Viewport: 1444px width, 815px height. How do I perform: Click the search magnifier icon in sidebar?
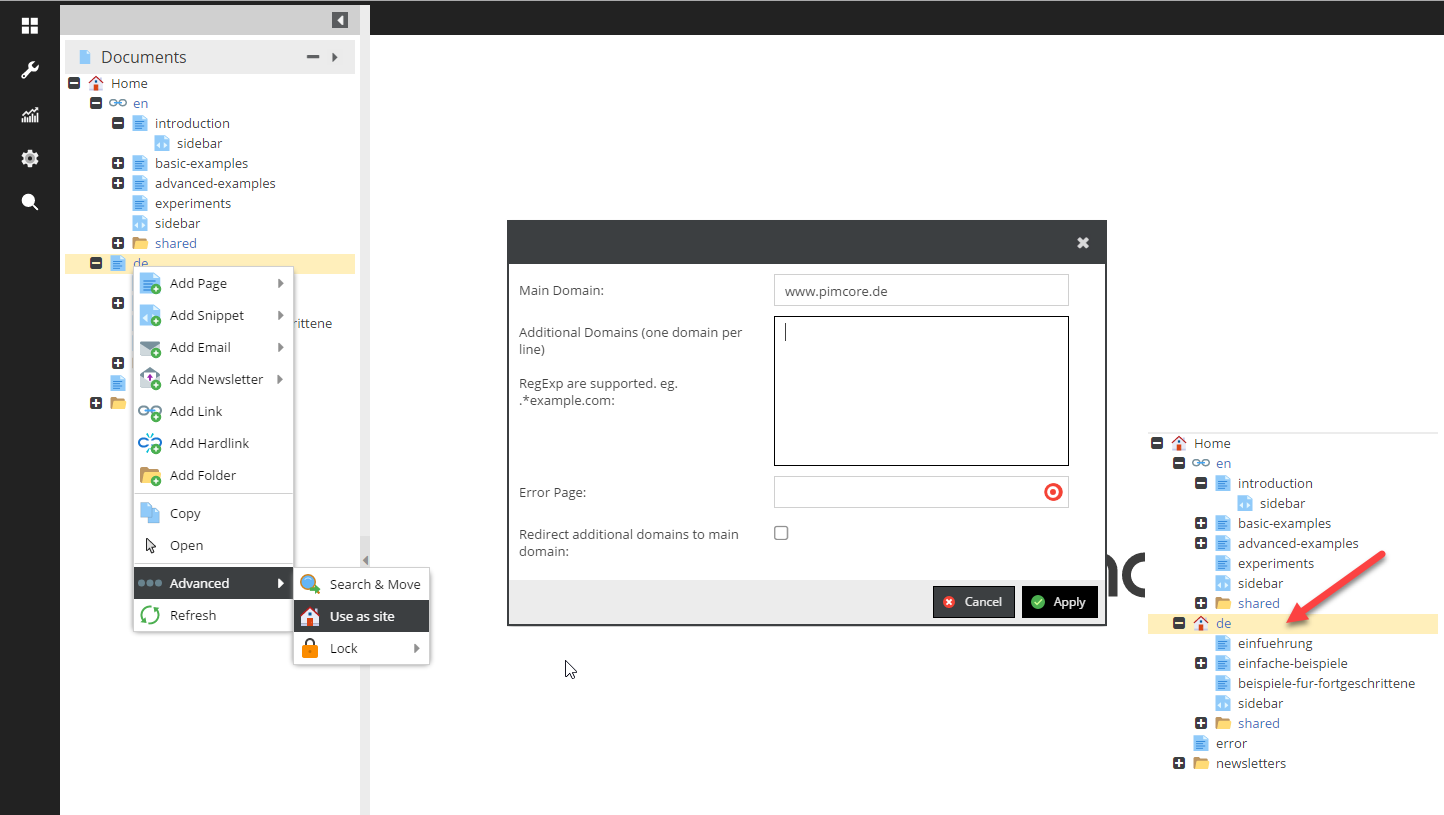[30, 202]
